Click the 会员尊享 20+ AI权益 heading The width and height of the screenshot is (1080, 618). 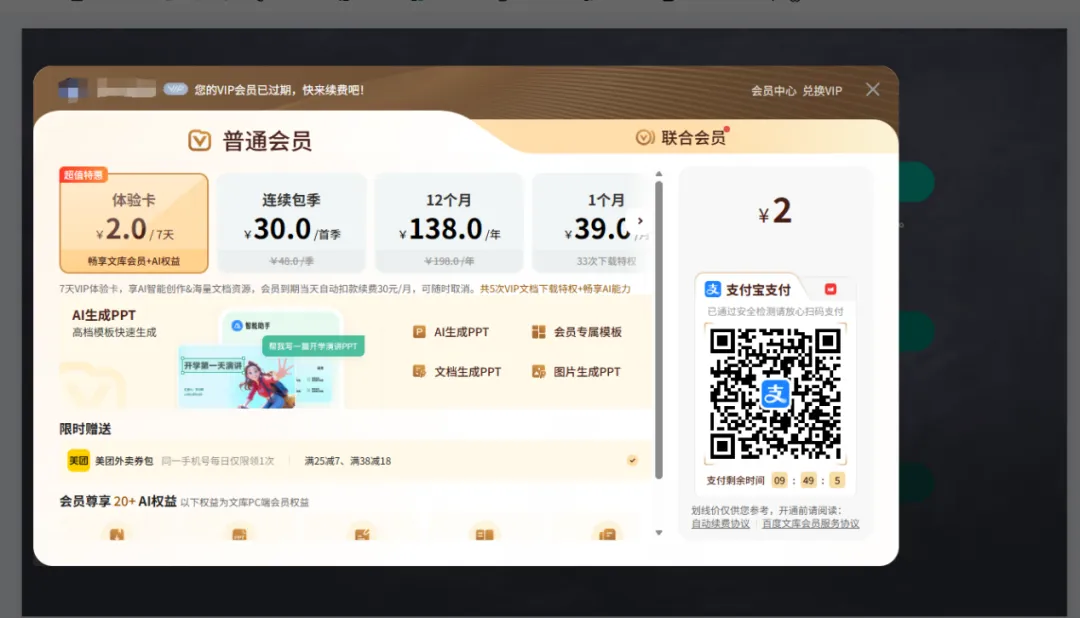(118, 502)
